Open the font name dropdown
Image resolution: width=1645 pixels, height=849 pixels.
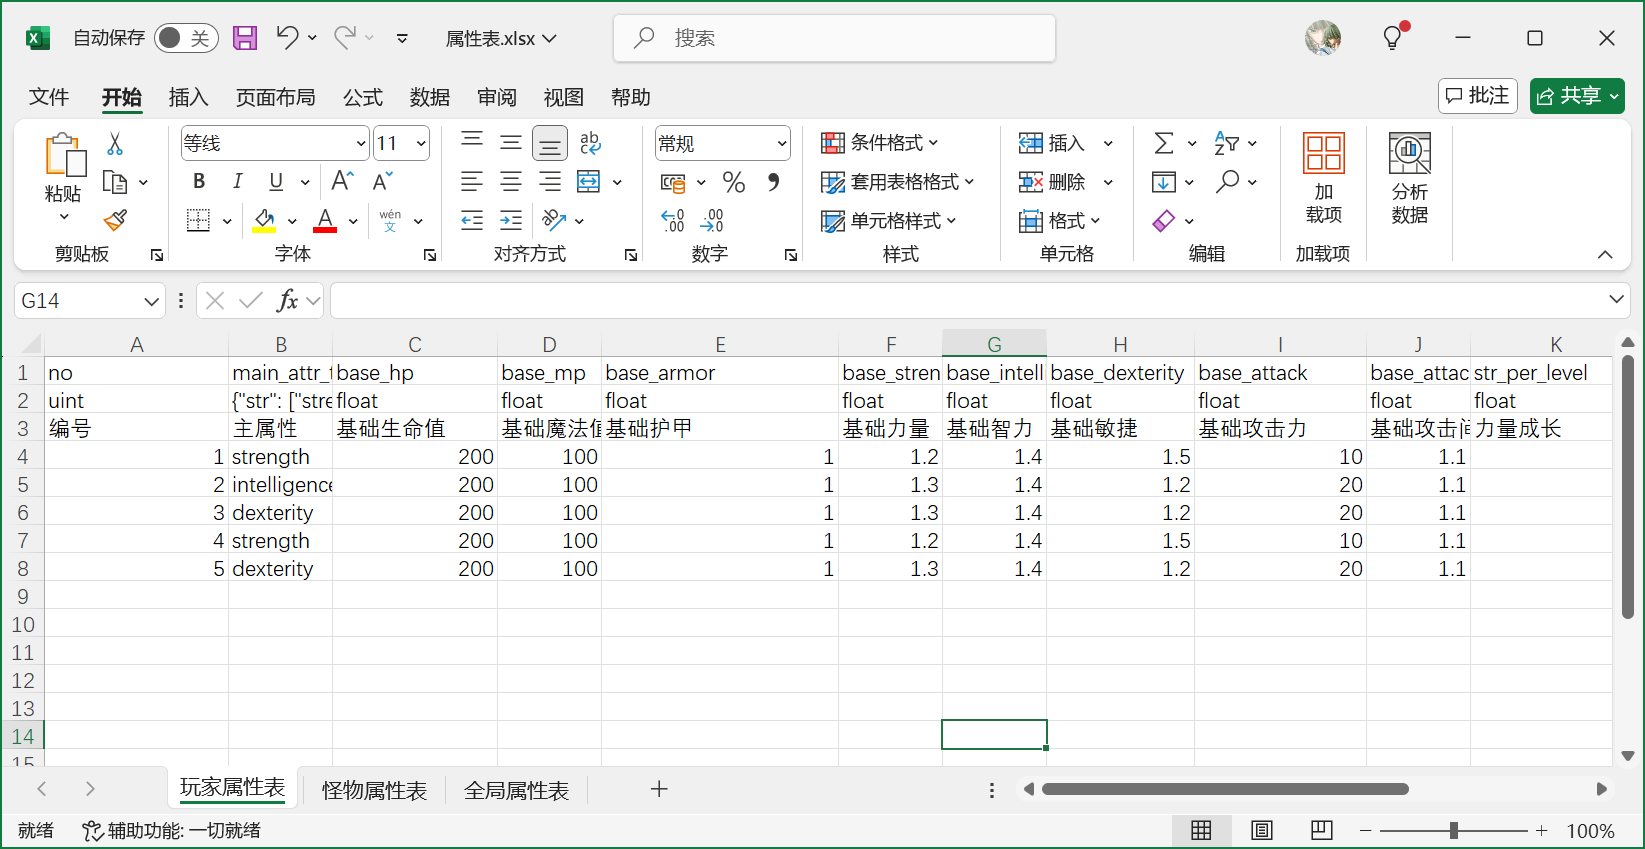click(x=361, y=144)
